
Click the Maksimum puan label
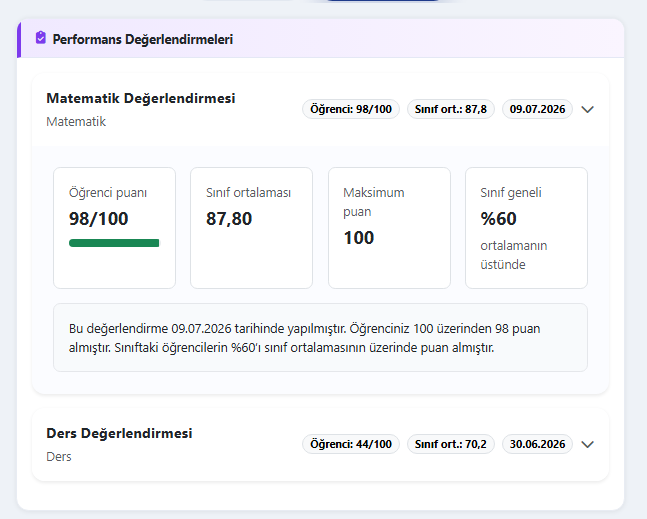[x=374, y=202]
